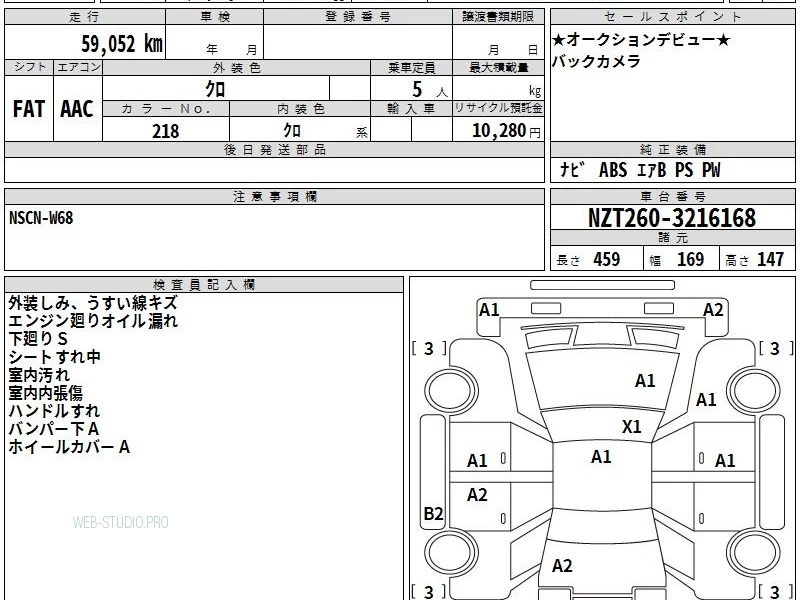Viewport: 800px width, 600px height.
Task: Click the 後日発送部品 header
Action: click(x=274, y=149)
